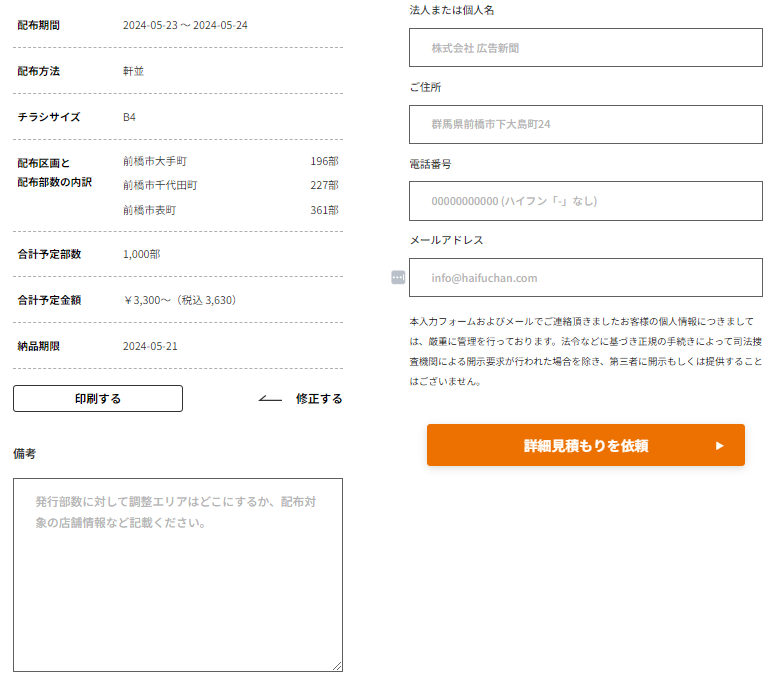Image resolution: width=776 pixels, height=681 pixels.
Task: Click the resize grip of remarks textarea
Action: tap(337, 666)
